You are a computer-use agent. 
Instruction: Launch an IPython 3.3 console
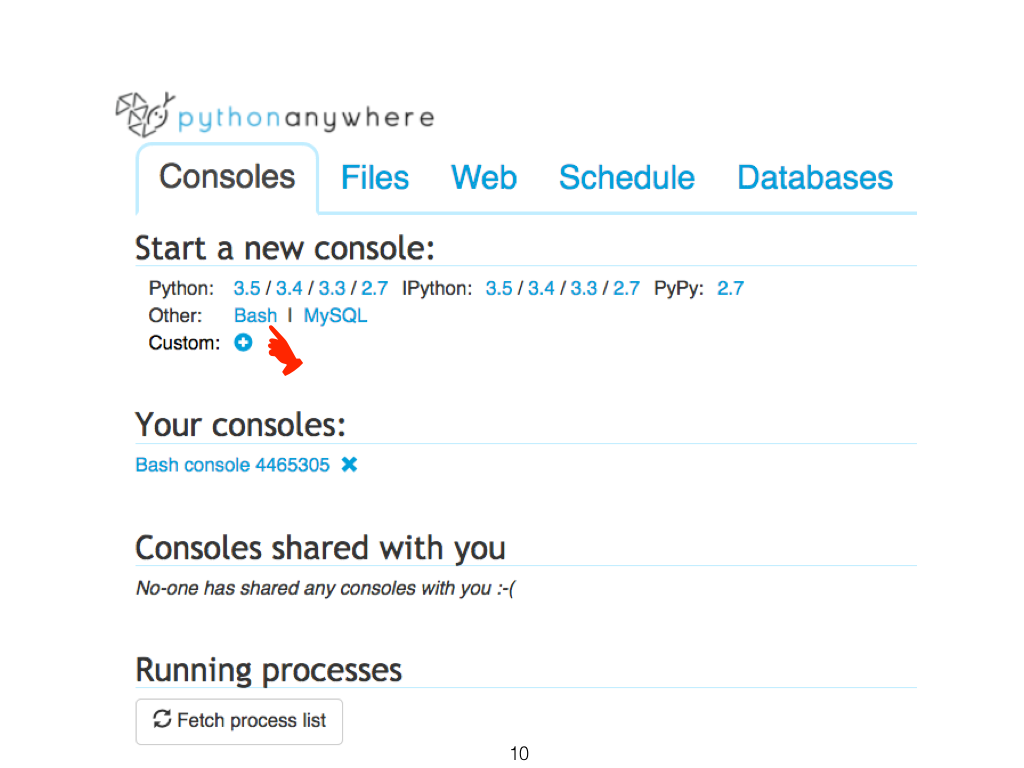click(x=584, y=288)
